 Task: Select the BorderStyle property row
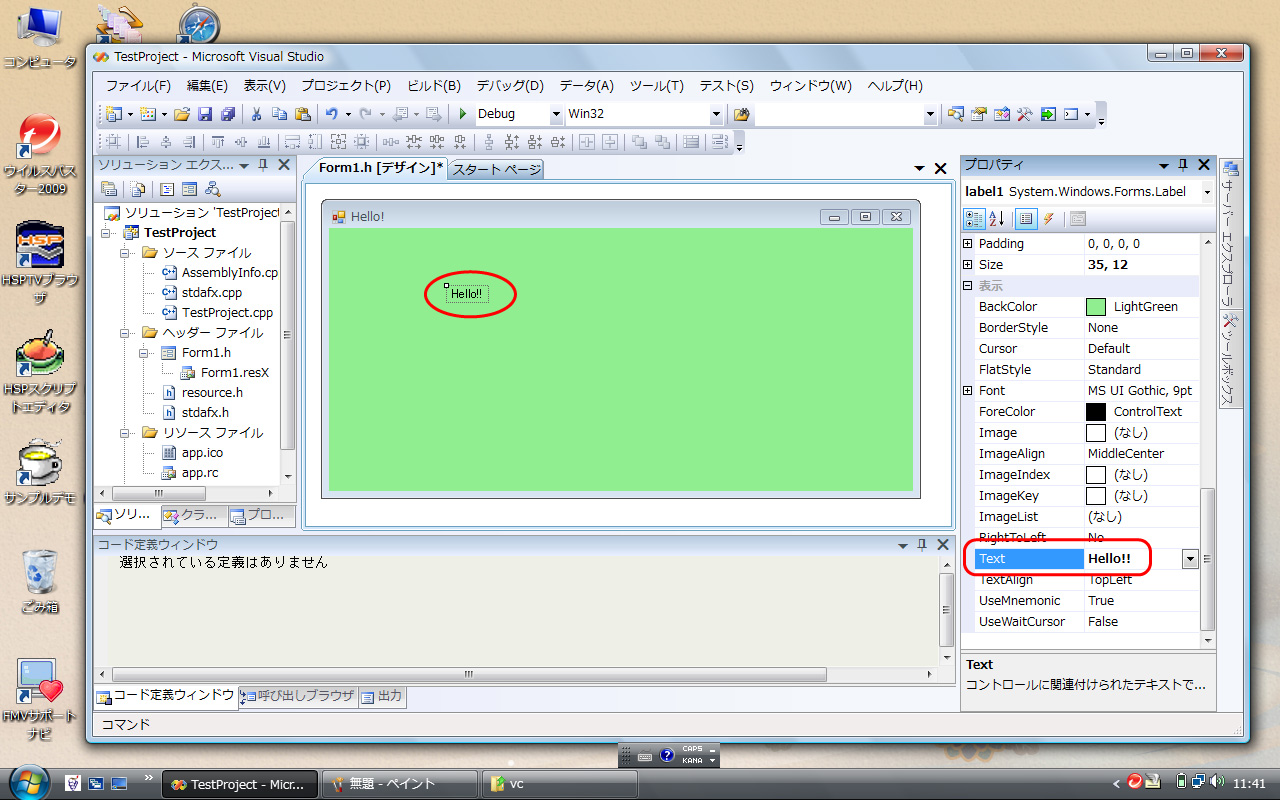pos(1087,328)
